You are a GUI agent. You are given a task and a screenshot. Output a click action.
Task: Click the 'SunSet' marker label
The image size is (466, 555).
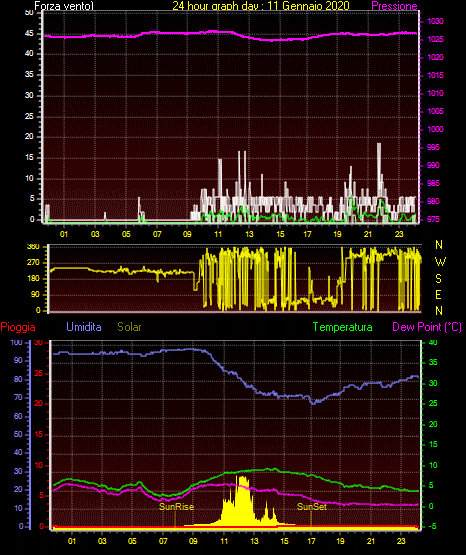point(312,507)
